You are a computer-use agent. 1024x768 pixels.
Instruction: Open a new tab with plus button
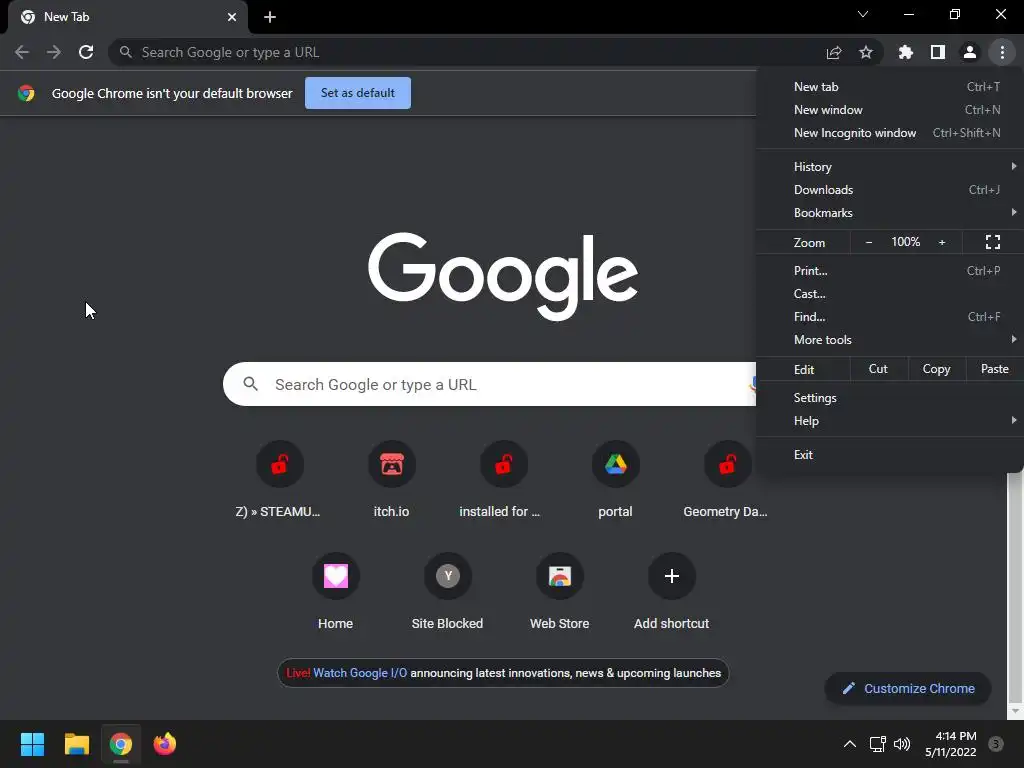[270, 17]
